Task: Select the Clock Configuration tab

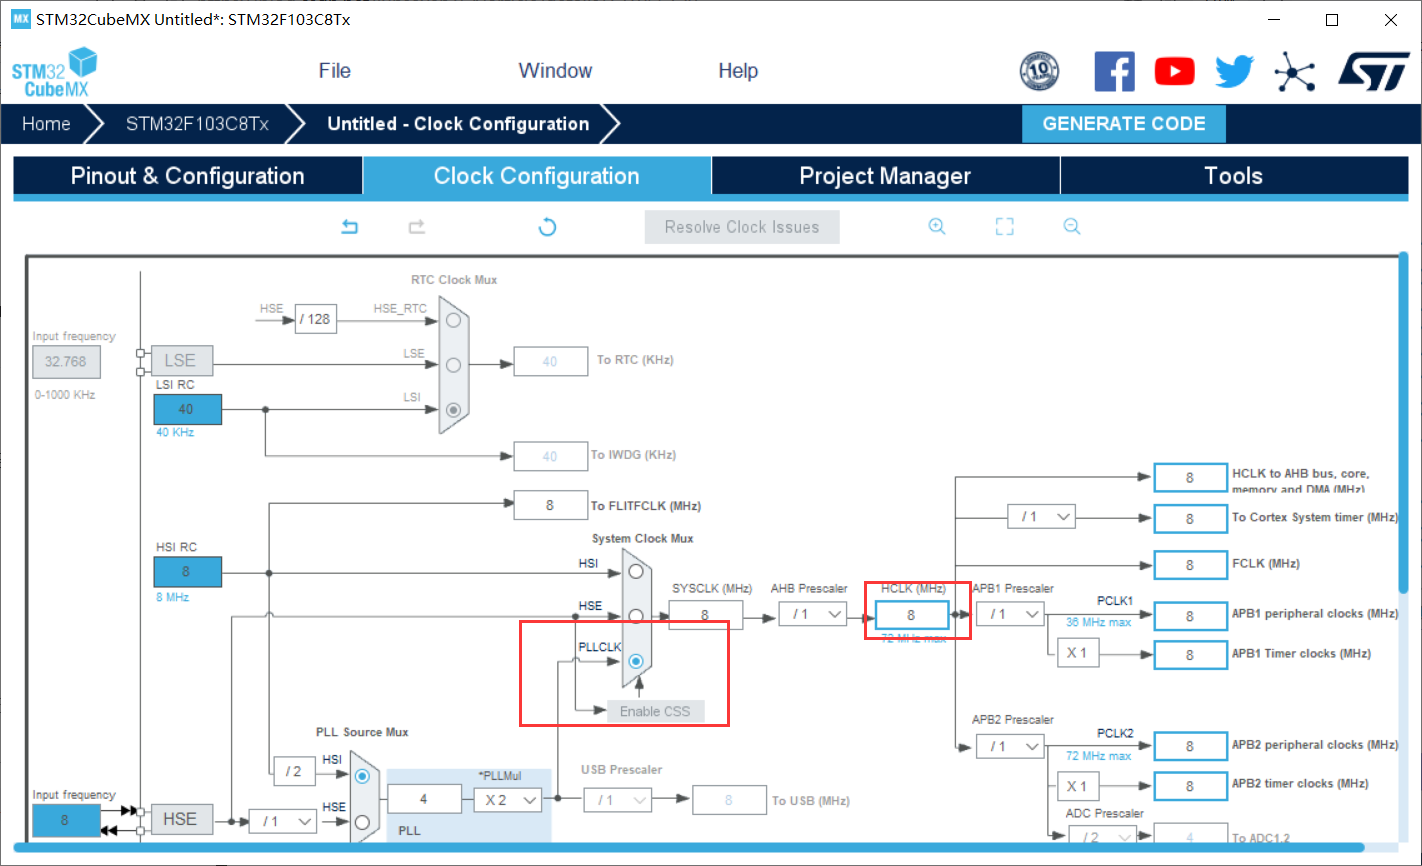Action: (537, 176)
